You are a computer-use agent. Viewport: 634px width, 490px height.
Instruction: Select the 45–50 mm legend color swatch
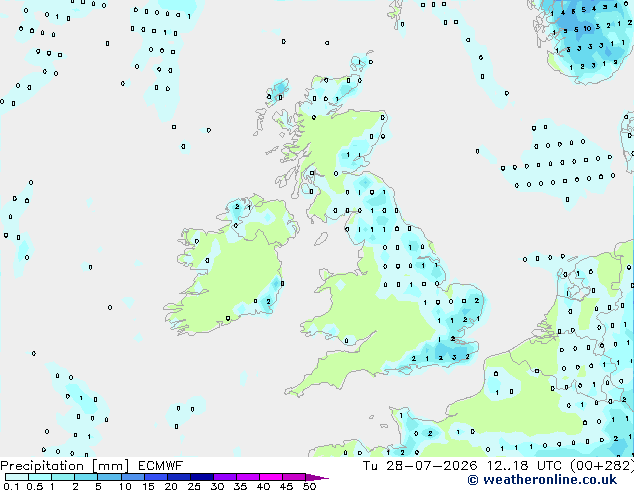point(294,477)
